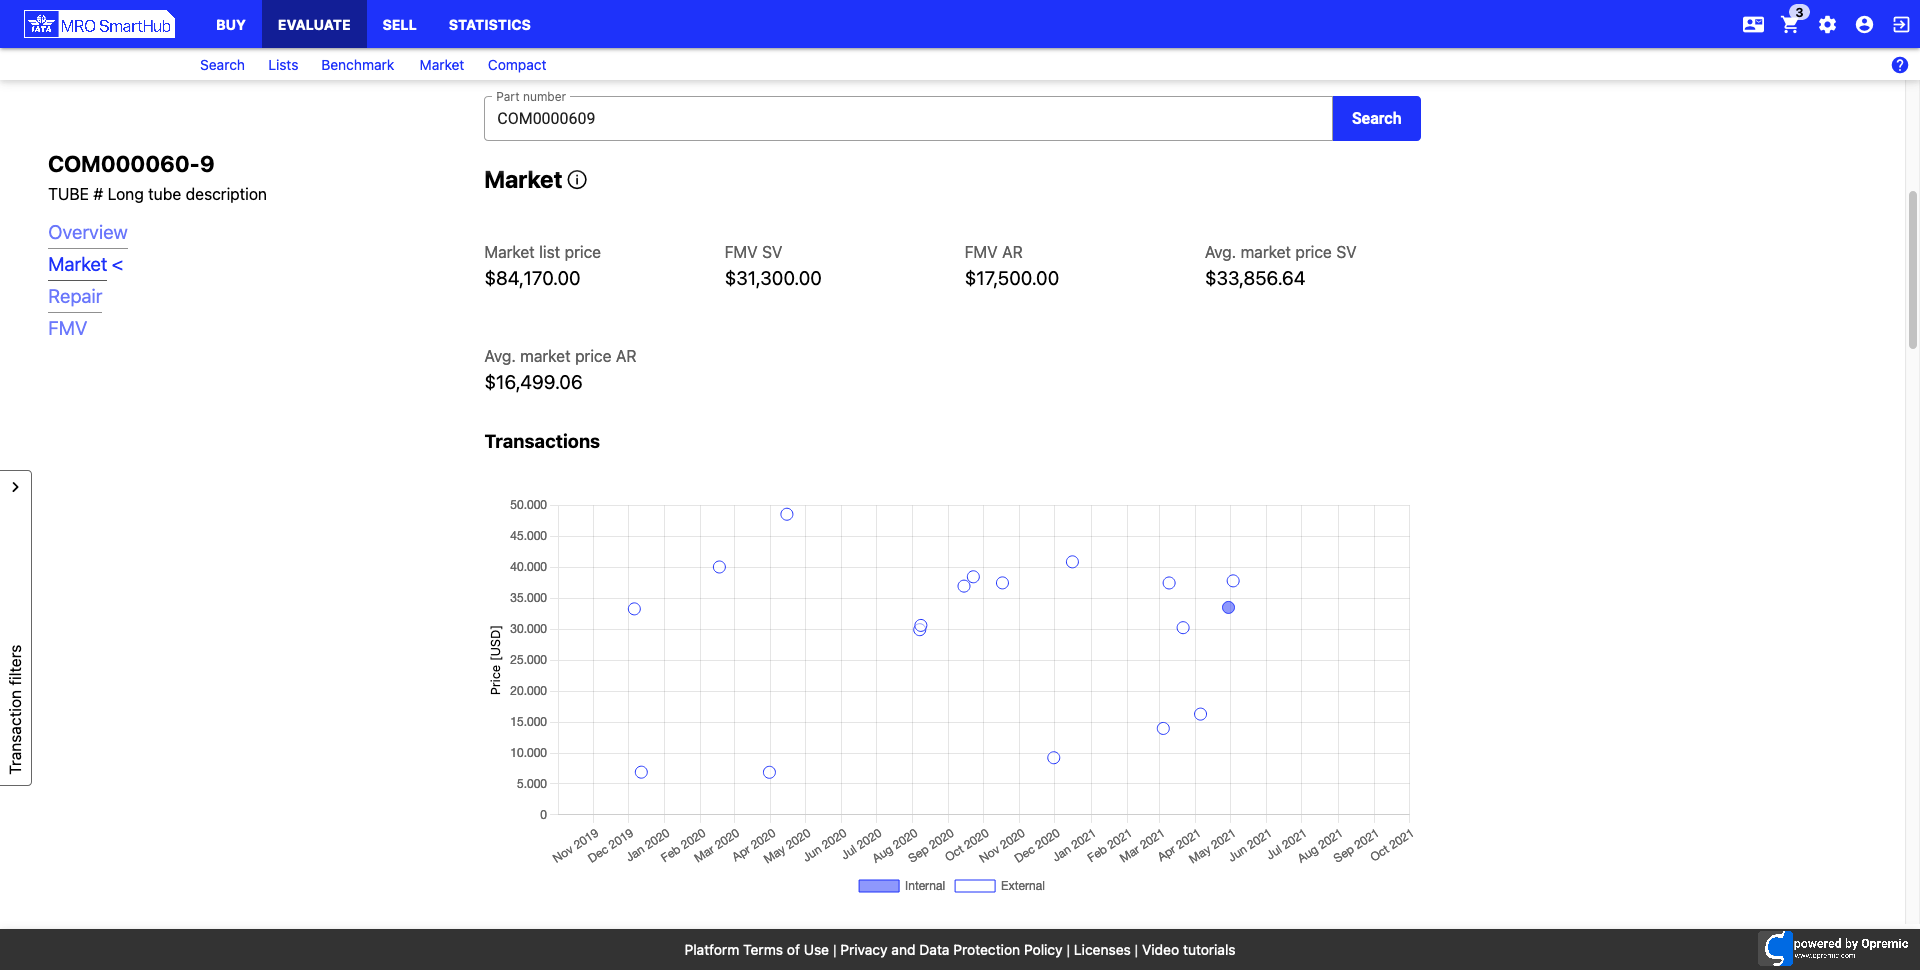1920x970 pixels.
Task: Open the SELL menu tab
Action: click(399, 25)
